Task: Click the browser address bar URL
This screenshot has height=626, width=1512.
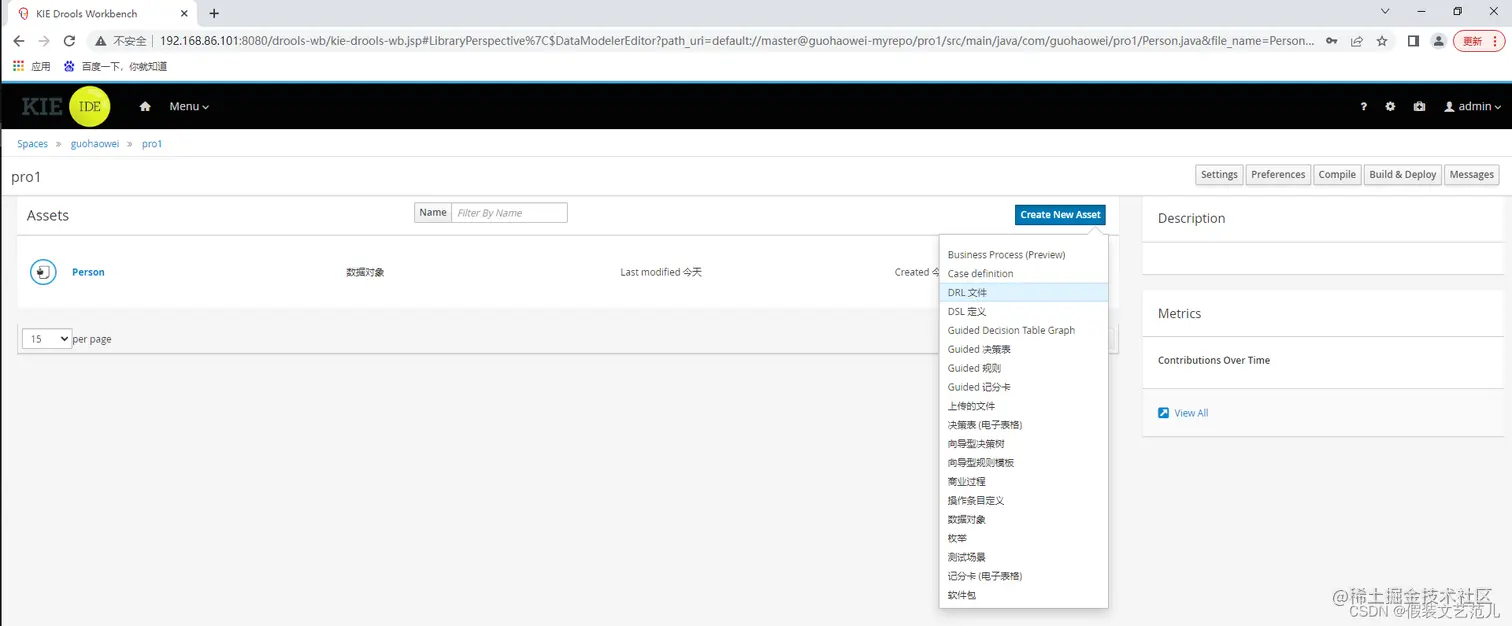Action: coord(737,41)
